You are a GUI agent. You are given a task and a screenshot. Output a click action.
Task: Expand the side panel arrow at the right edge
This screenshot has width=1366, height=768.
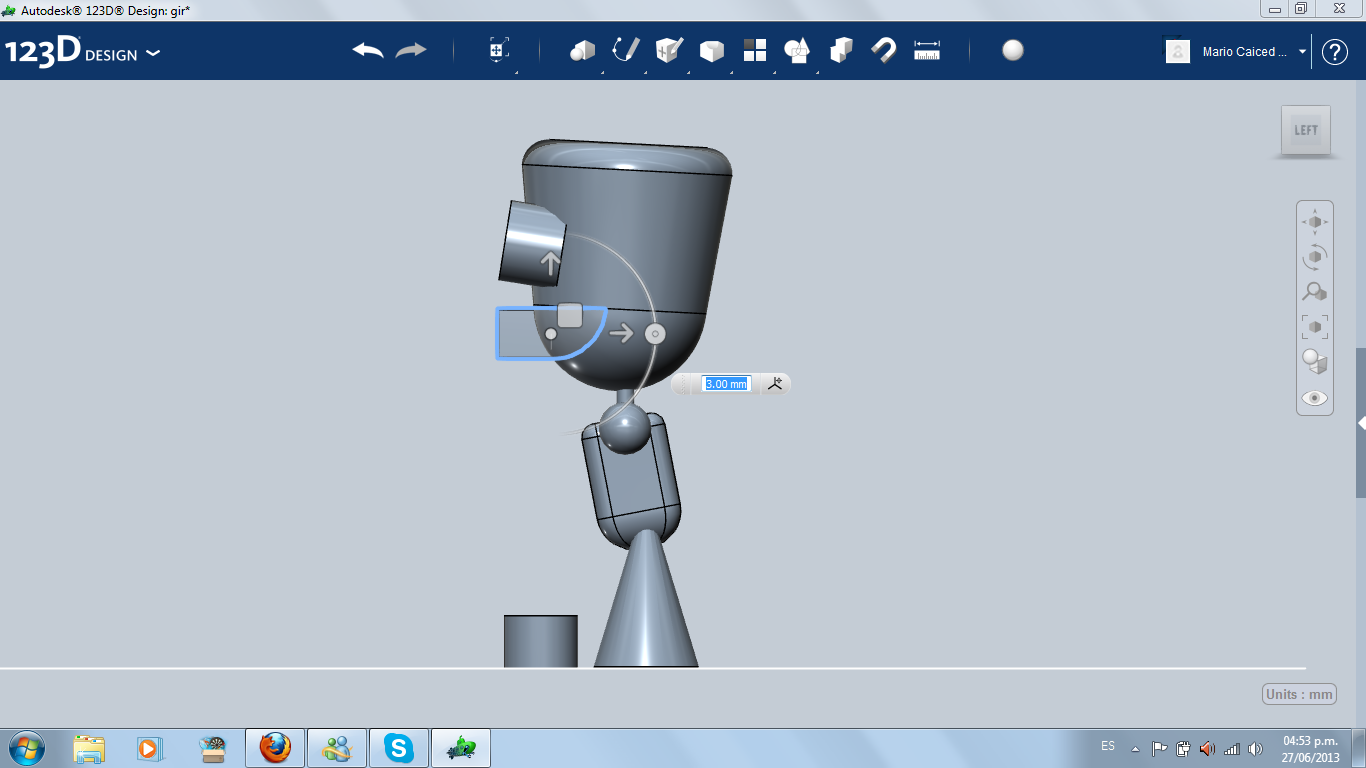click(x=1361, y=423)
